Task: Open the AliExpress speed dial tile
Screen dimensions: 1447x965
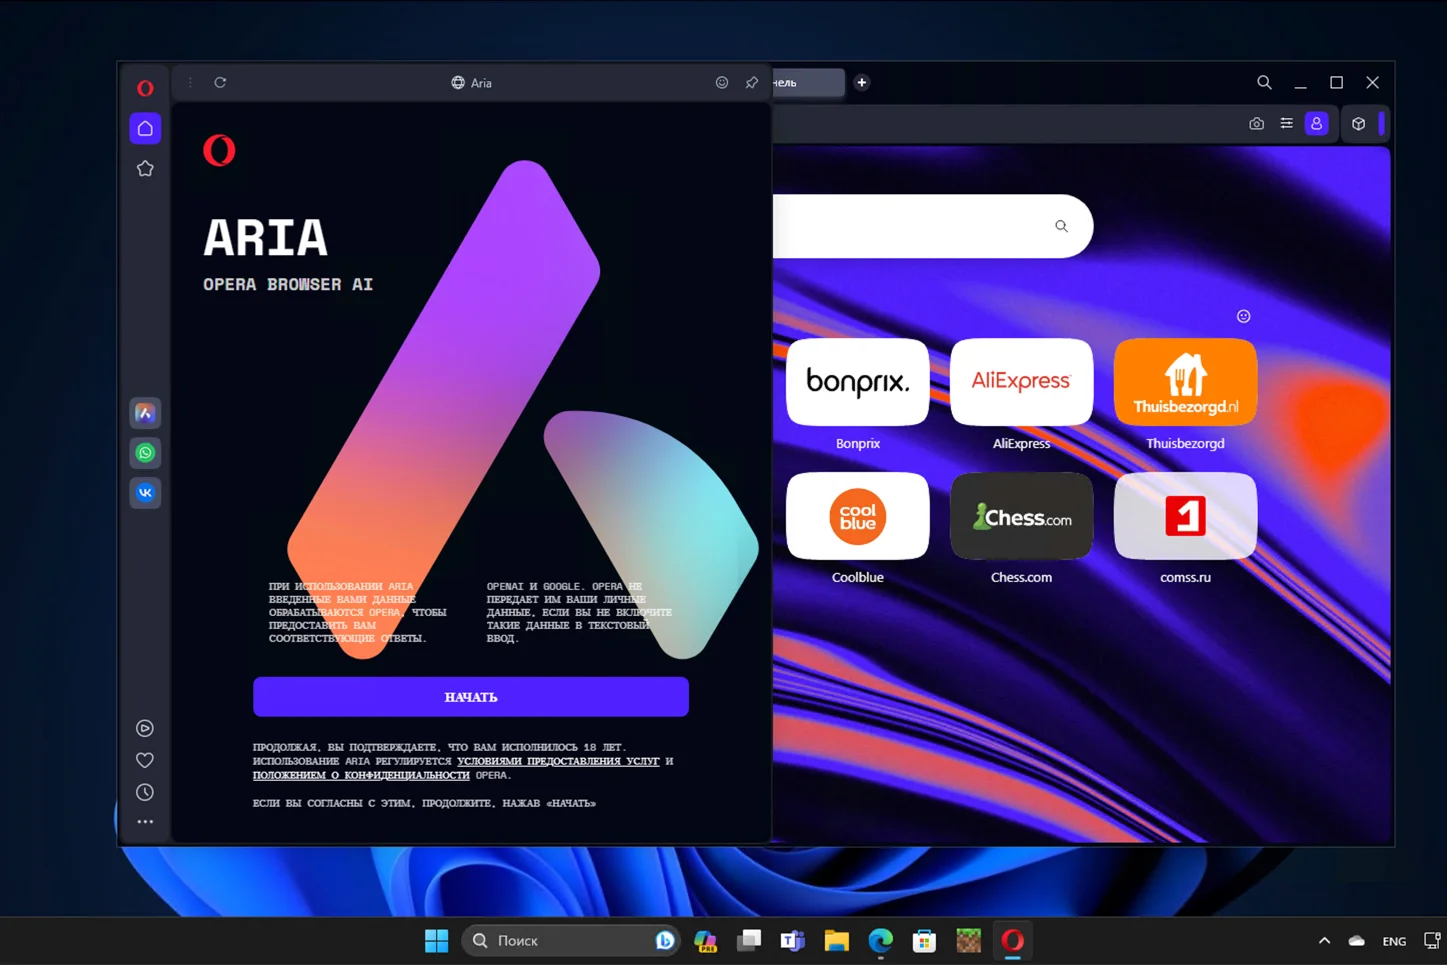Action: click(x=1021, y=382)
